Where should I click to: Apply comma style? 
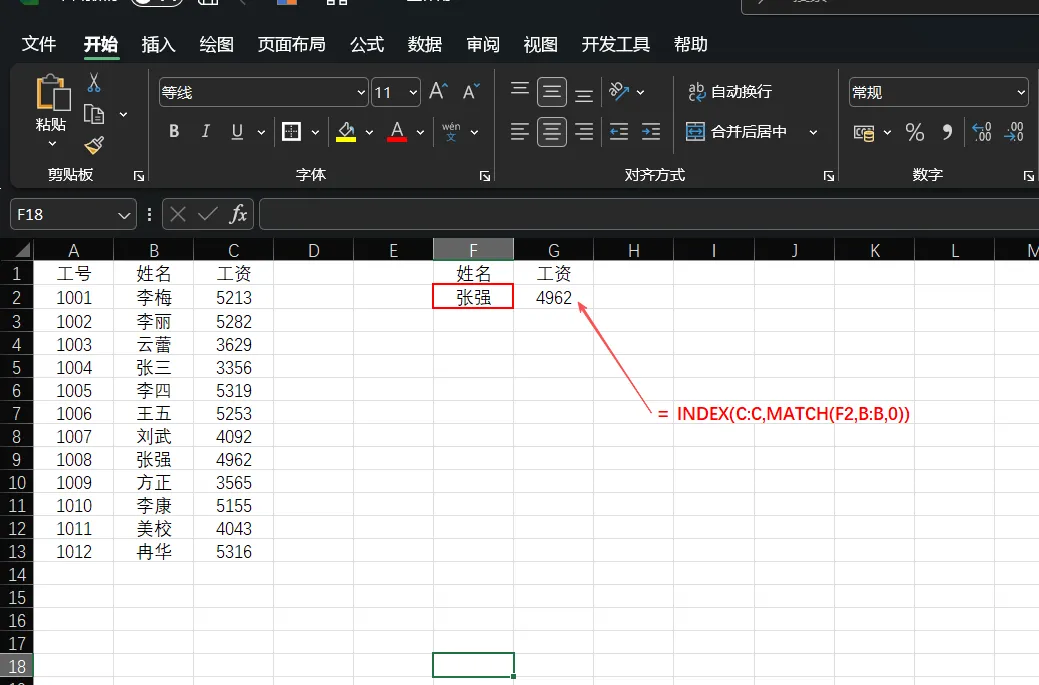click(x=948, y=132)
